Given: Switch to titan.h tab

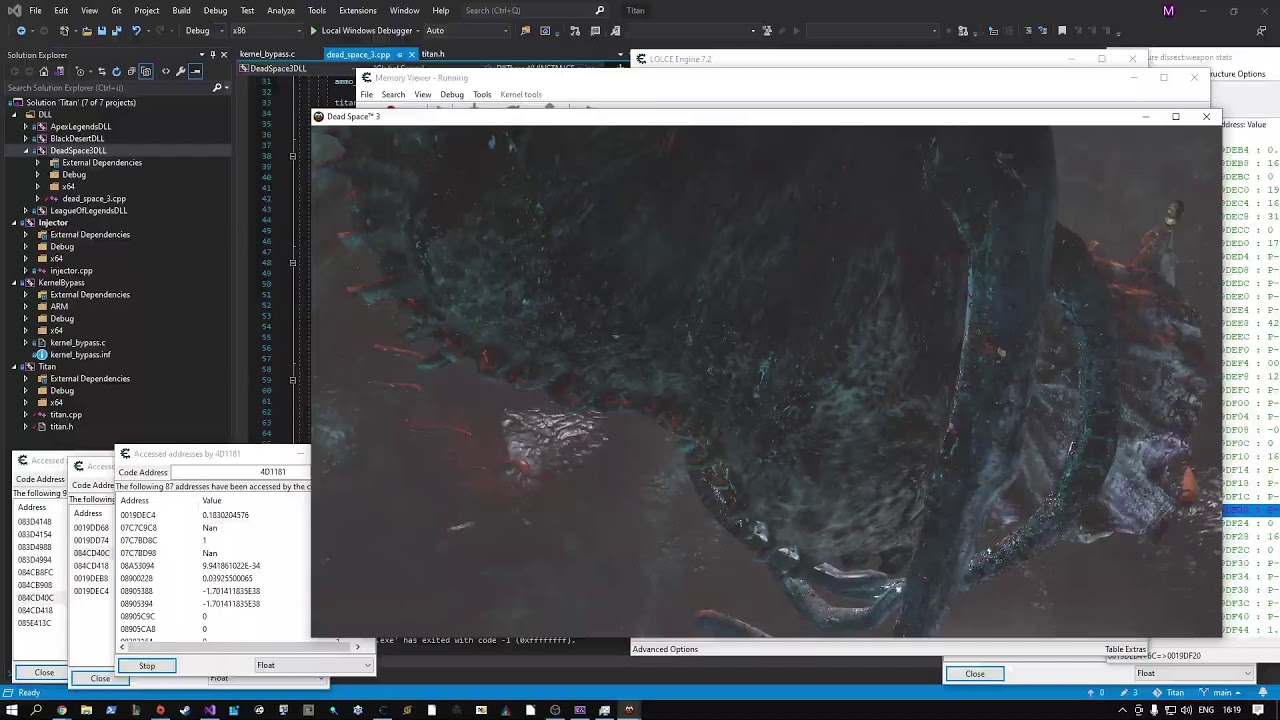Looking at the screenshot, I should pyautogui.click(x=433, y=54).
